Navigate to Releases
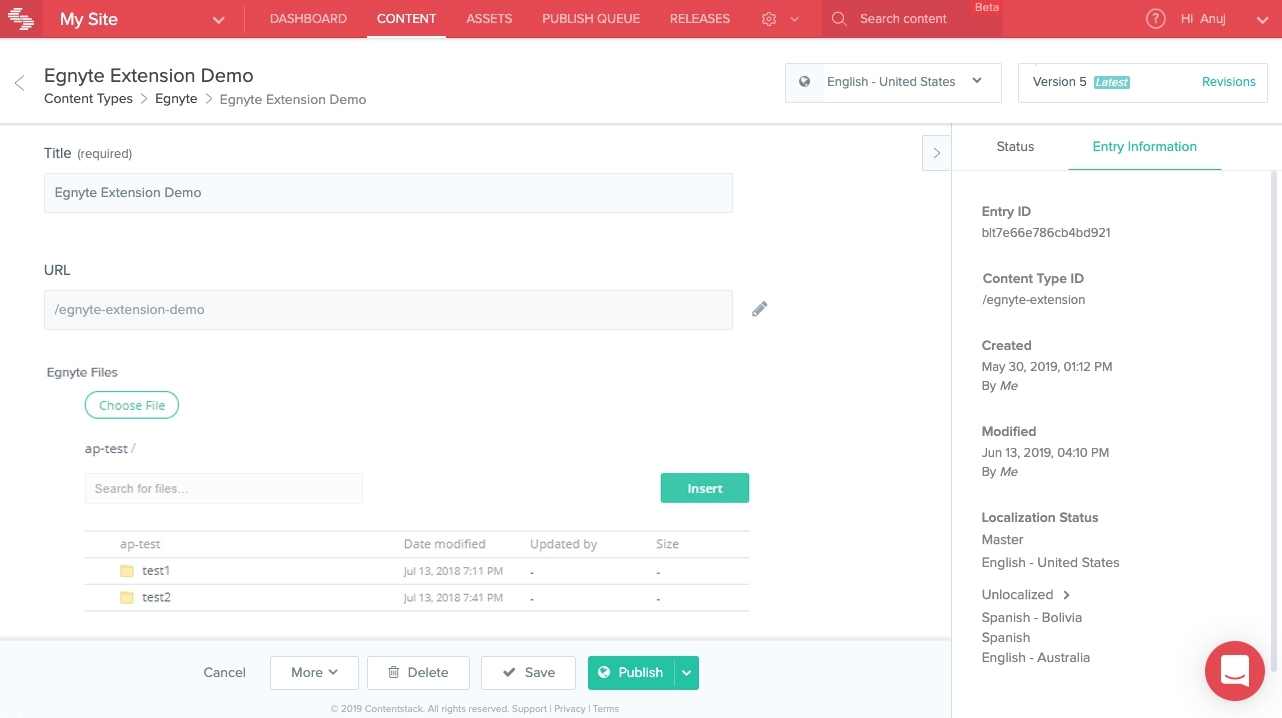The image size is (1282, 718). [700, 19]
